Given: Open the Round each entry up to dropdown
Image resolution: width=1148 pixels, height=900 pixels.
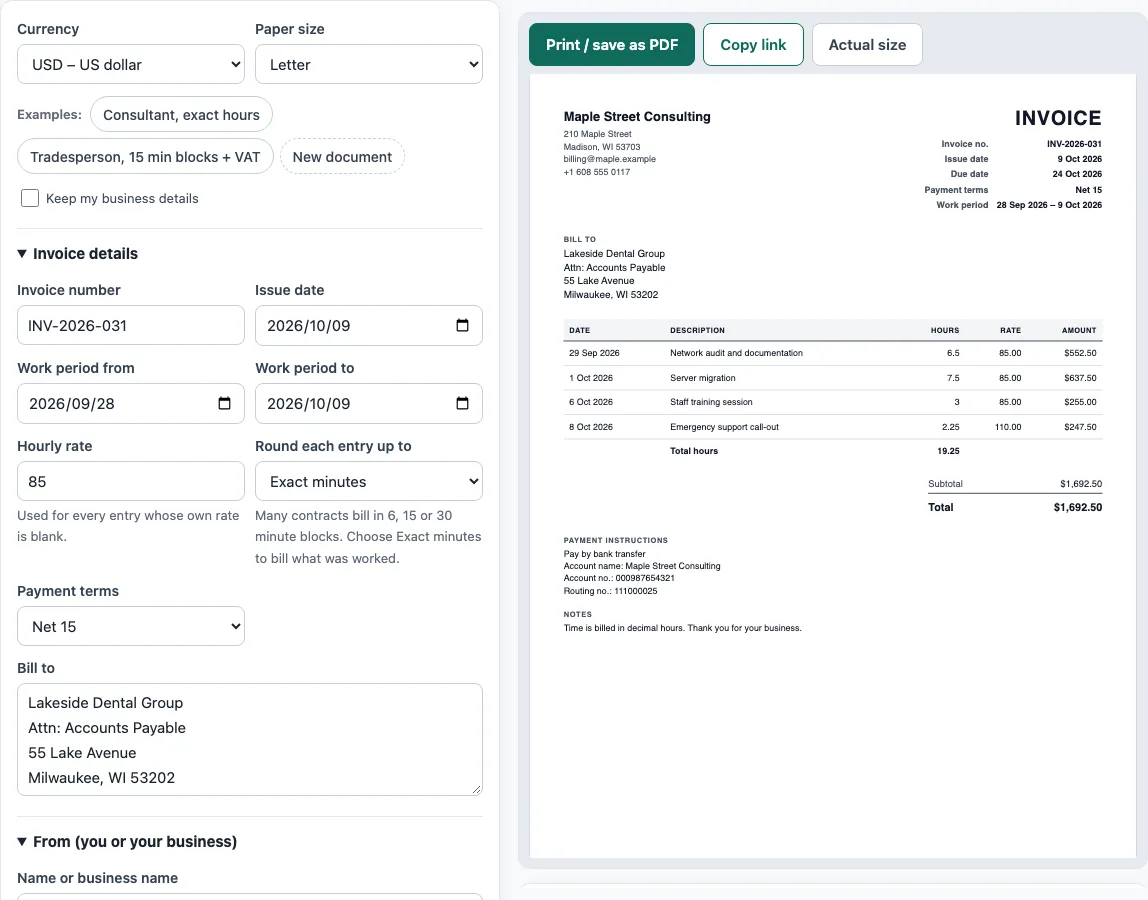Looking at the screenshot, I should (369, 481).
